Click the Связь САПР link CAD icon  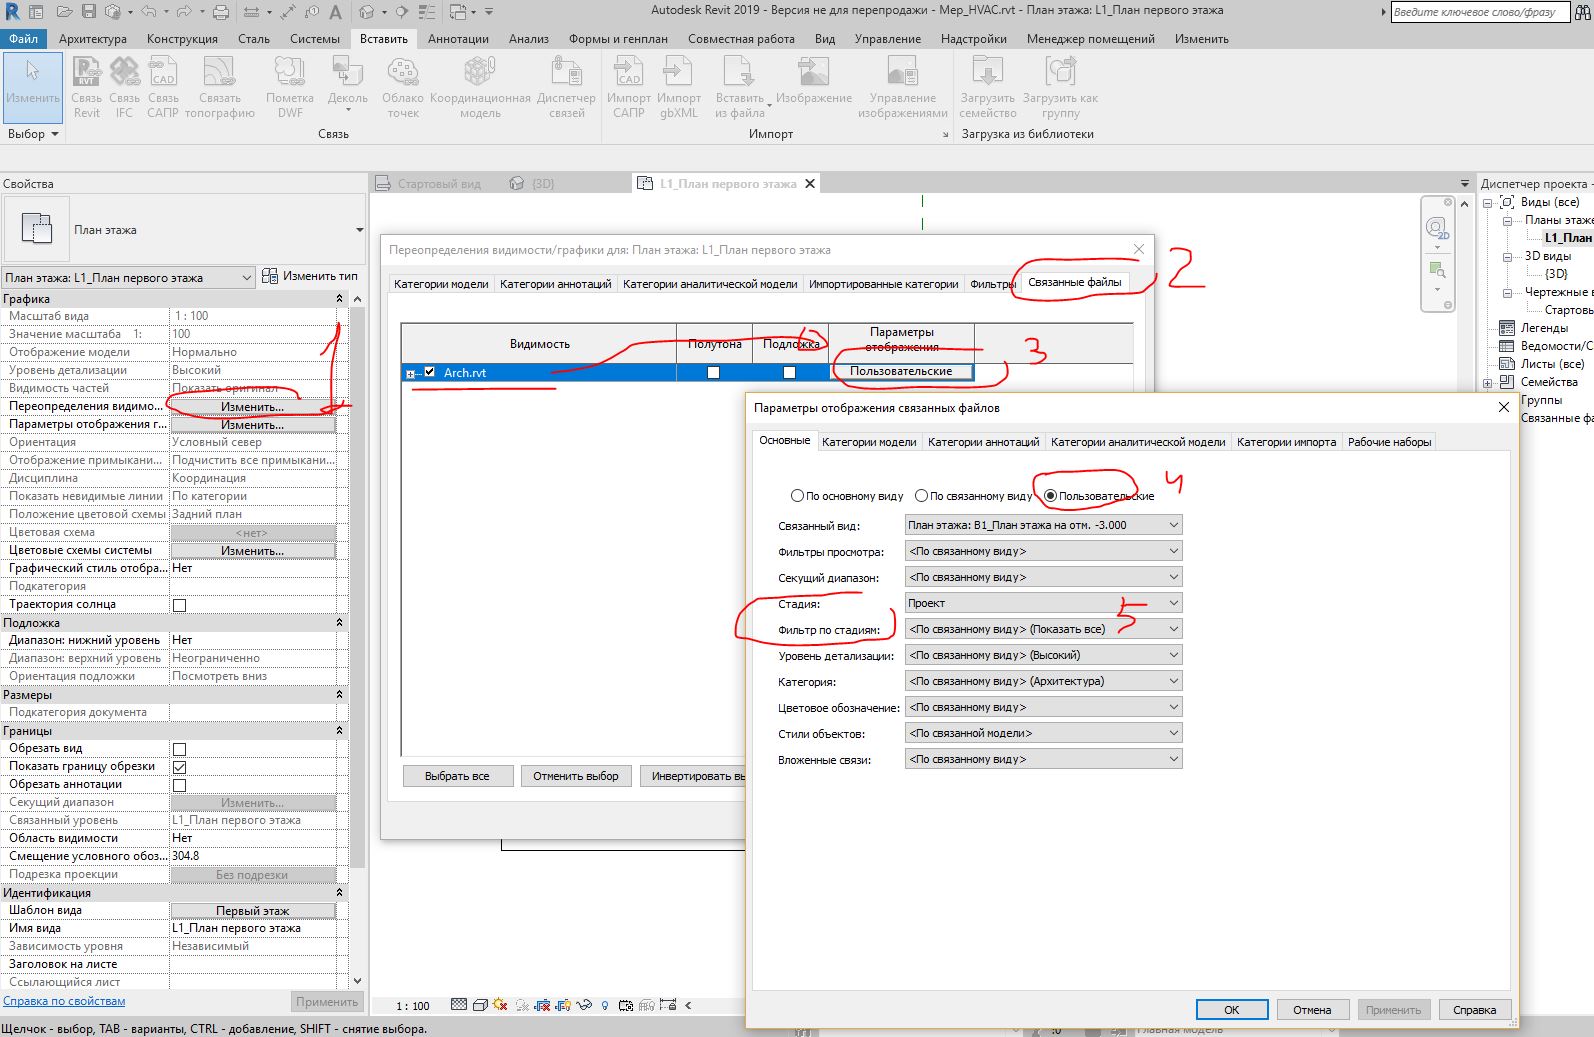163,73
